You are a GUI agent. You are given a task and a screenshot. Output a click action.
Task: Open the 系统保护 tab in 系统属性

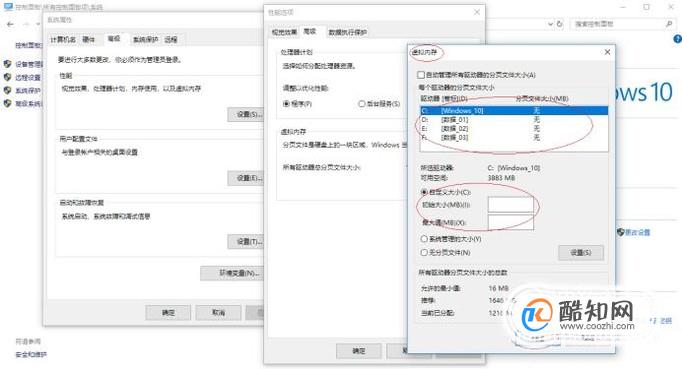click(145, 40)
